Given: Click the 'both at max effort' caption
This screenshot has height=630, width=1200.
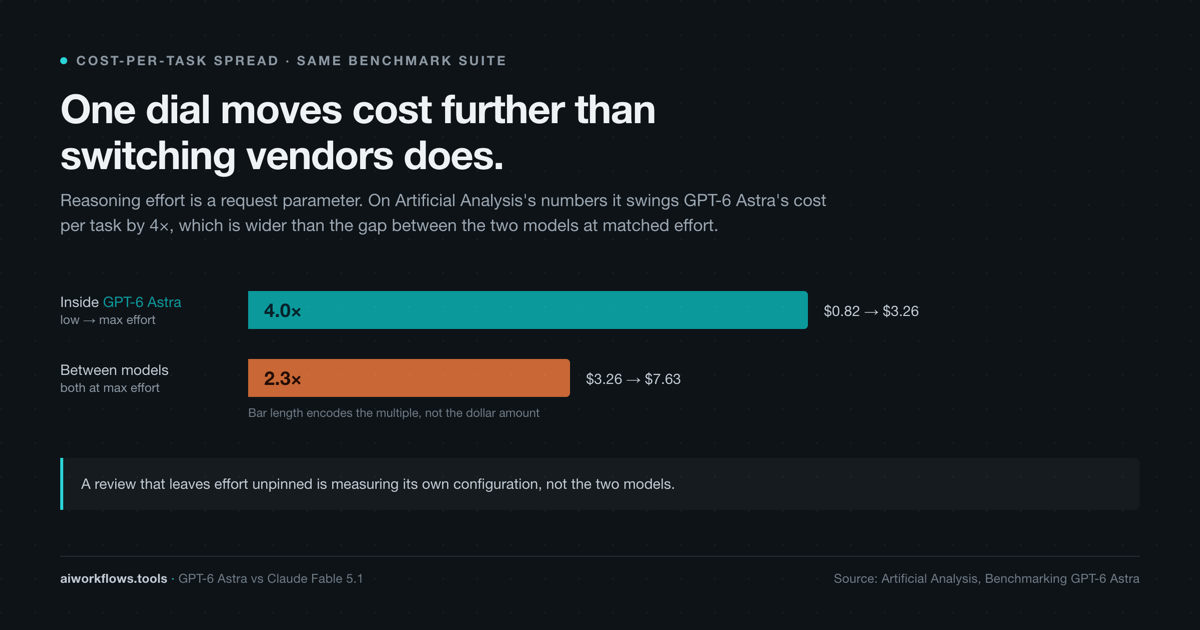Looking at the screenshot, I should tap(110, 388).
